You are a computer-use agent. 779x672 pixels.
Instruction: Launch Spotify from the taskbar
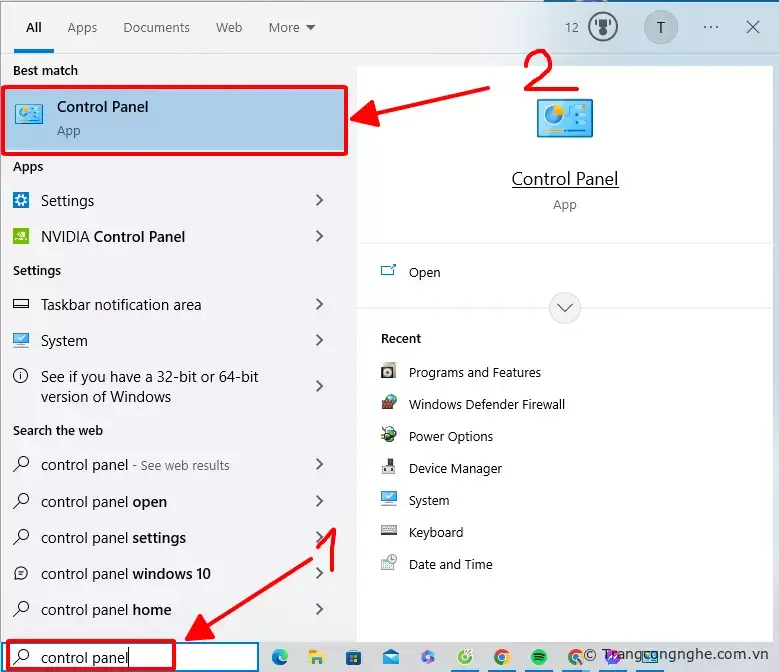(x=538, y=657)
